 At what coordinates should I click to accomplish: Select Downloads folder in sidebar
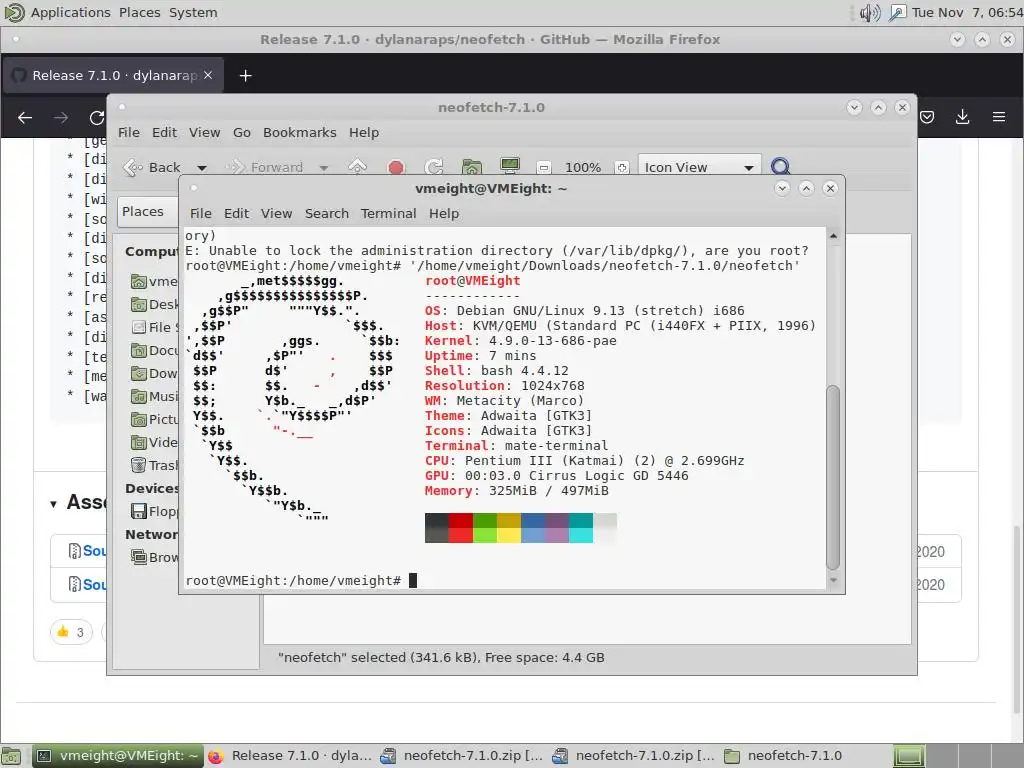(155, 374)
